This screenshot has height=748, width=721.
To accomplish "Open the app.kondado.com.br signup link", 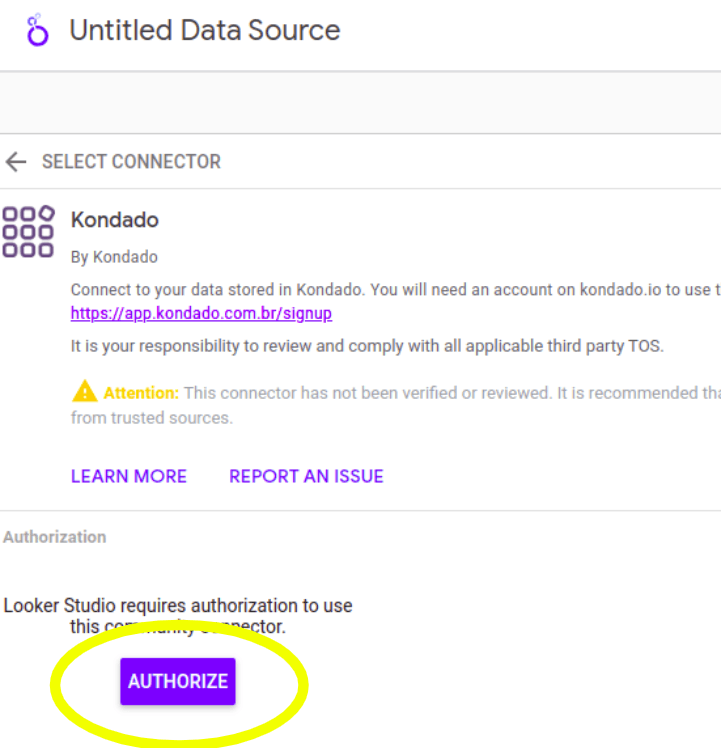I will click(x=201, y=313).
